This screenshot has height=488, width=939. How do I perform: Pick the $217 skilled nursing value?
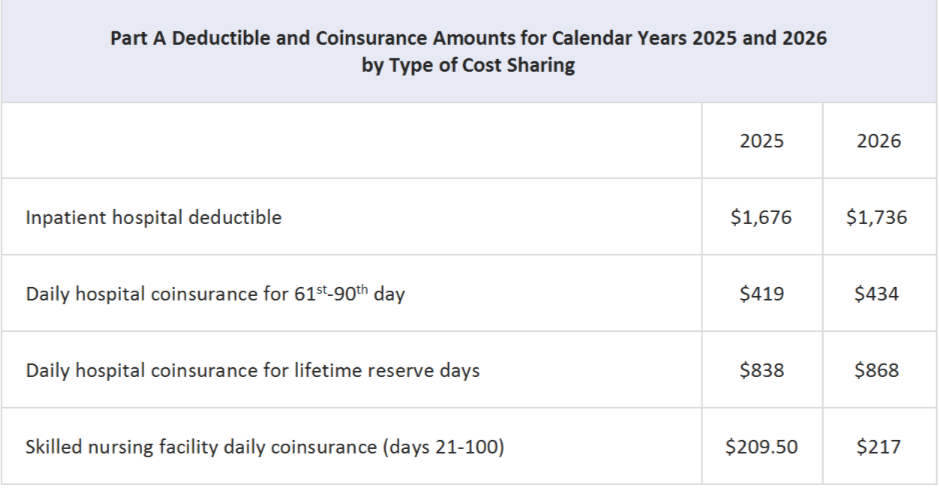pyautogui.click(x=879, y=447)
